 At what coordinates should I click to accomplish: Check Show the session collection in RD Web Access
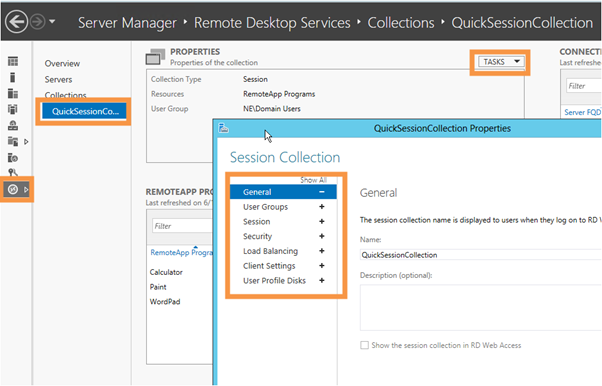pyautogui.click(x=364, y=345)
